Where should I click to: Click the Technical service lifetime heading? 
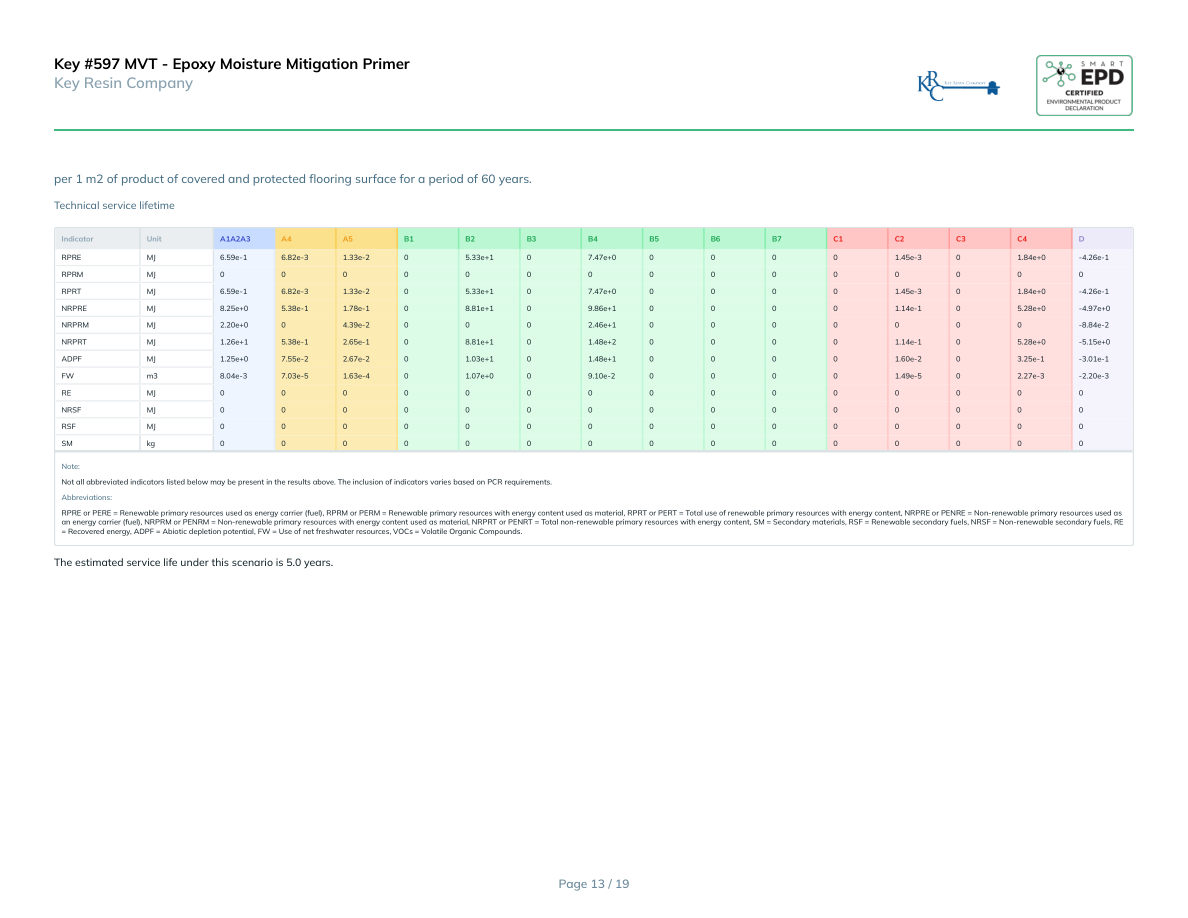(x=114, y=205)
